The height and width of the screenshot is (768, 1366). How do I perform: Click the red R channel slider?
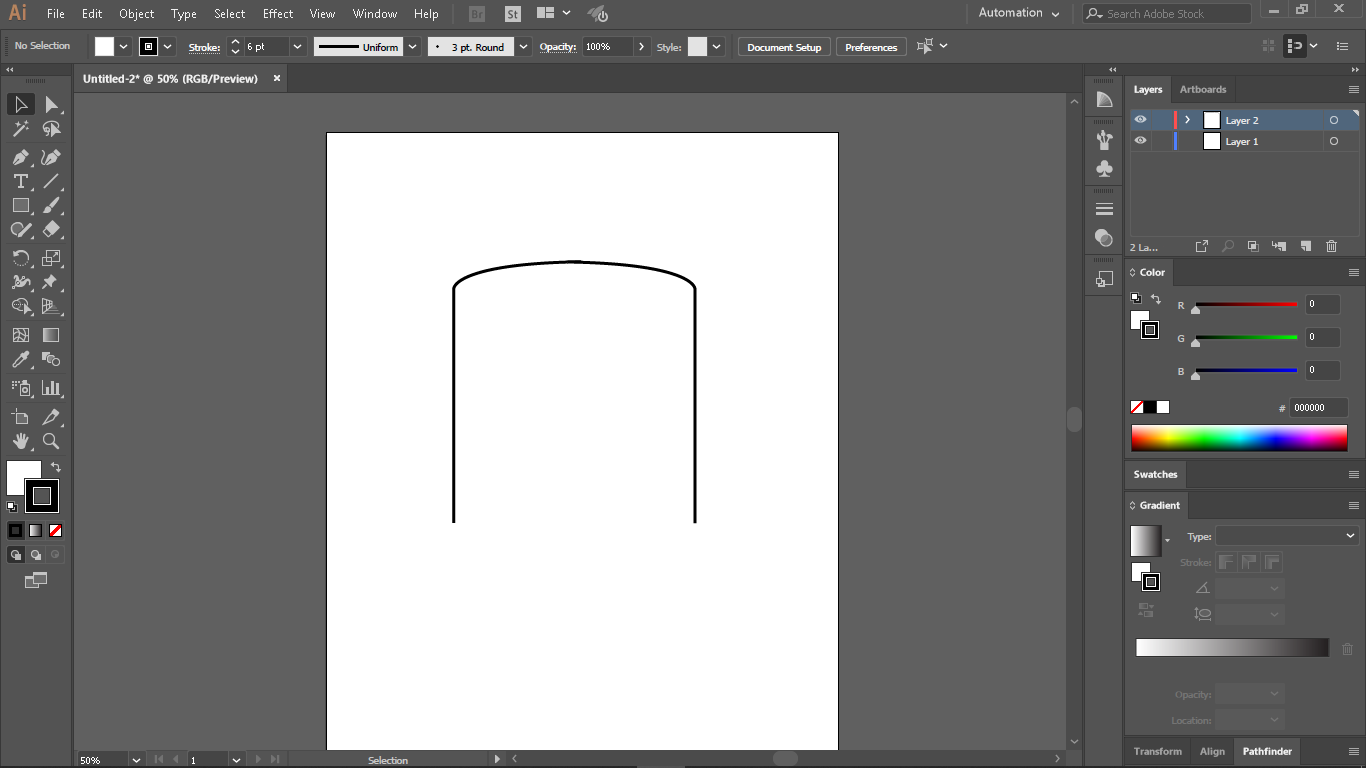click(1246, 305)
